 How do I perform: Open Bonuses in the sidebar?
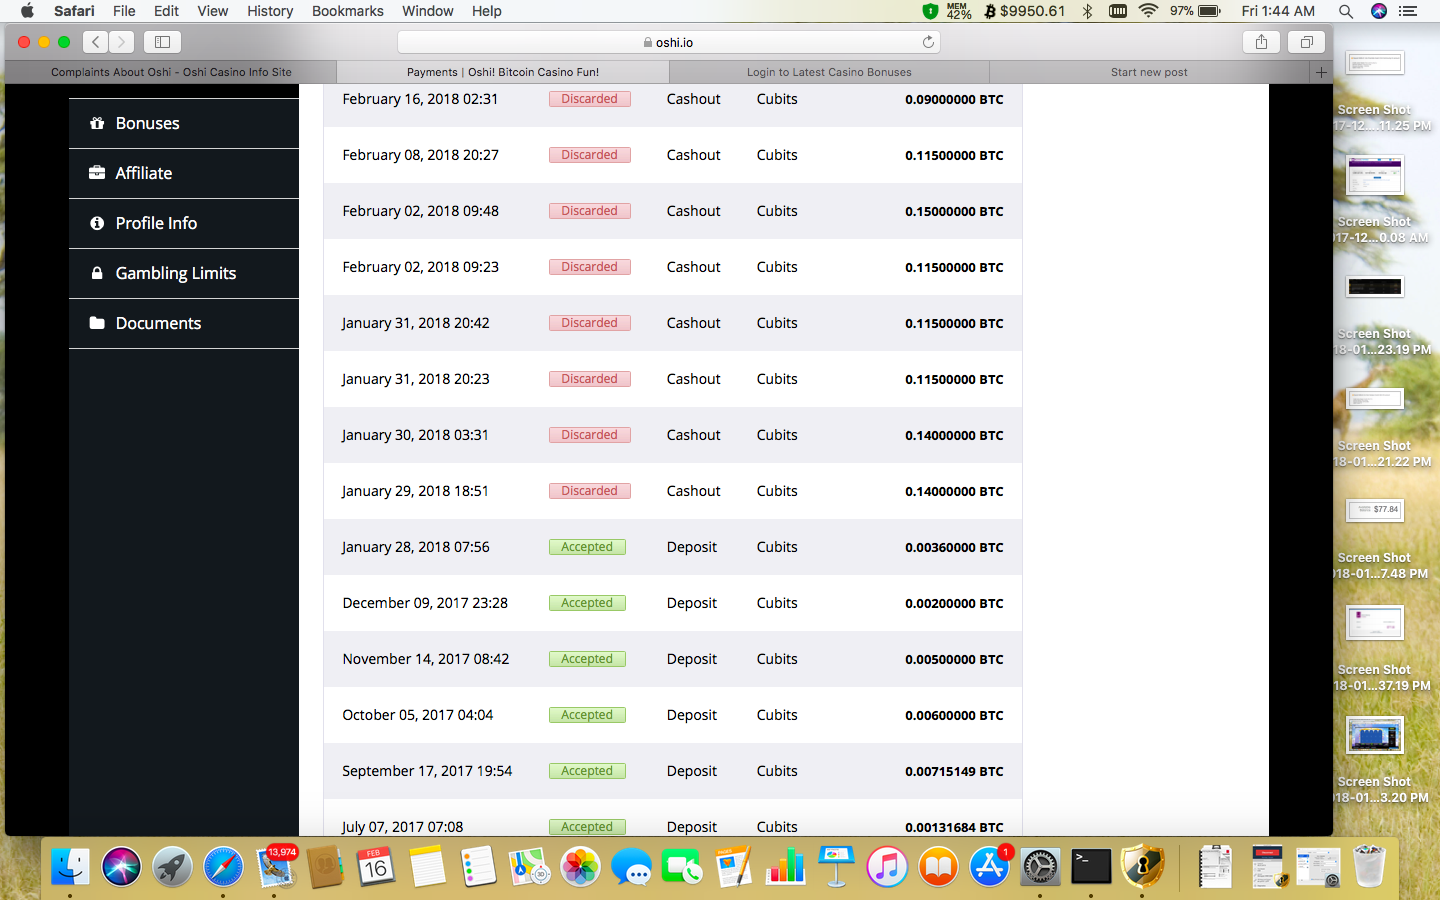coord(184,123)
